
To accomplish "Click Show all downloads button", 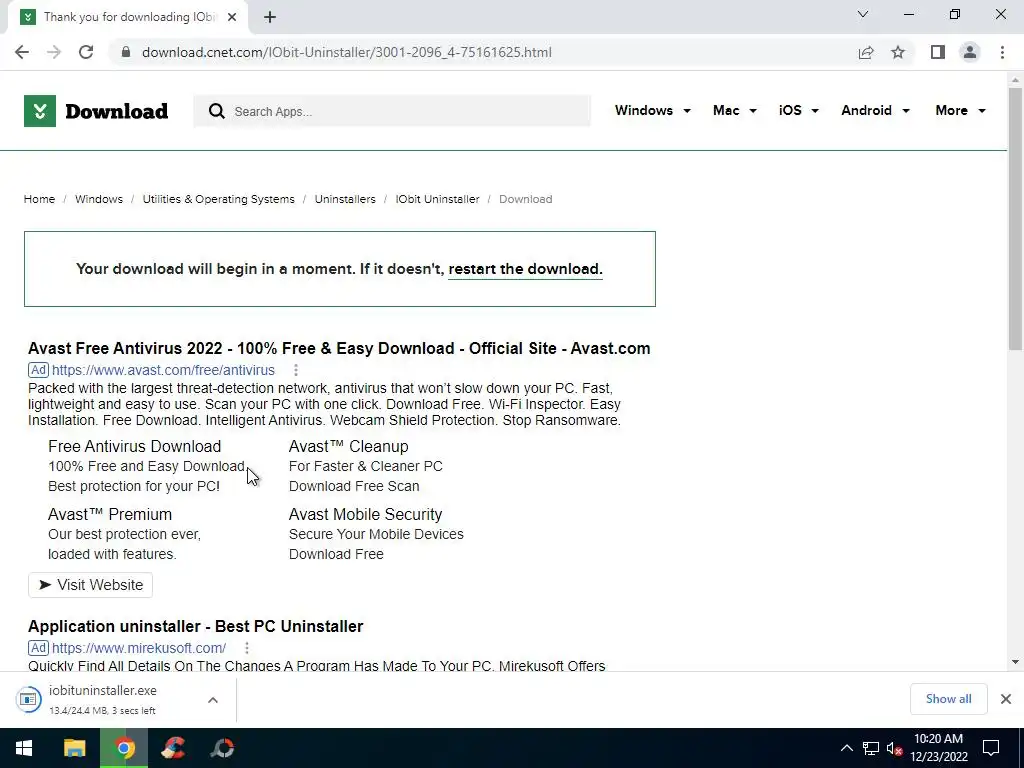I will (948, 699).
